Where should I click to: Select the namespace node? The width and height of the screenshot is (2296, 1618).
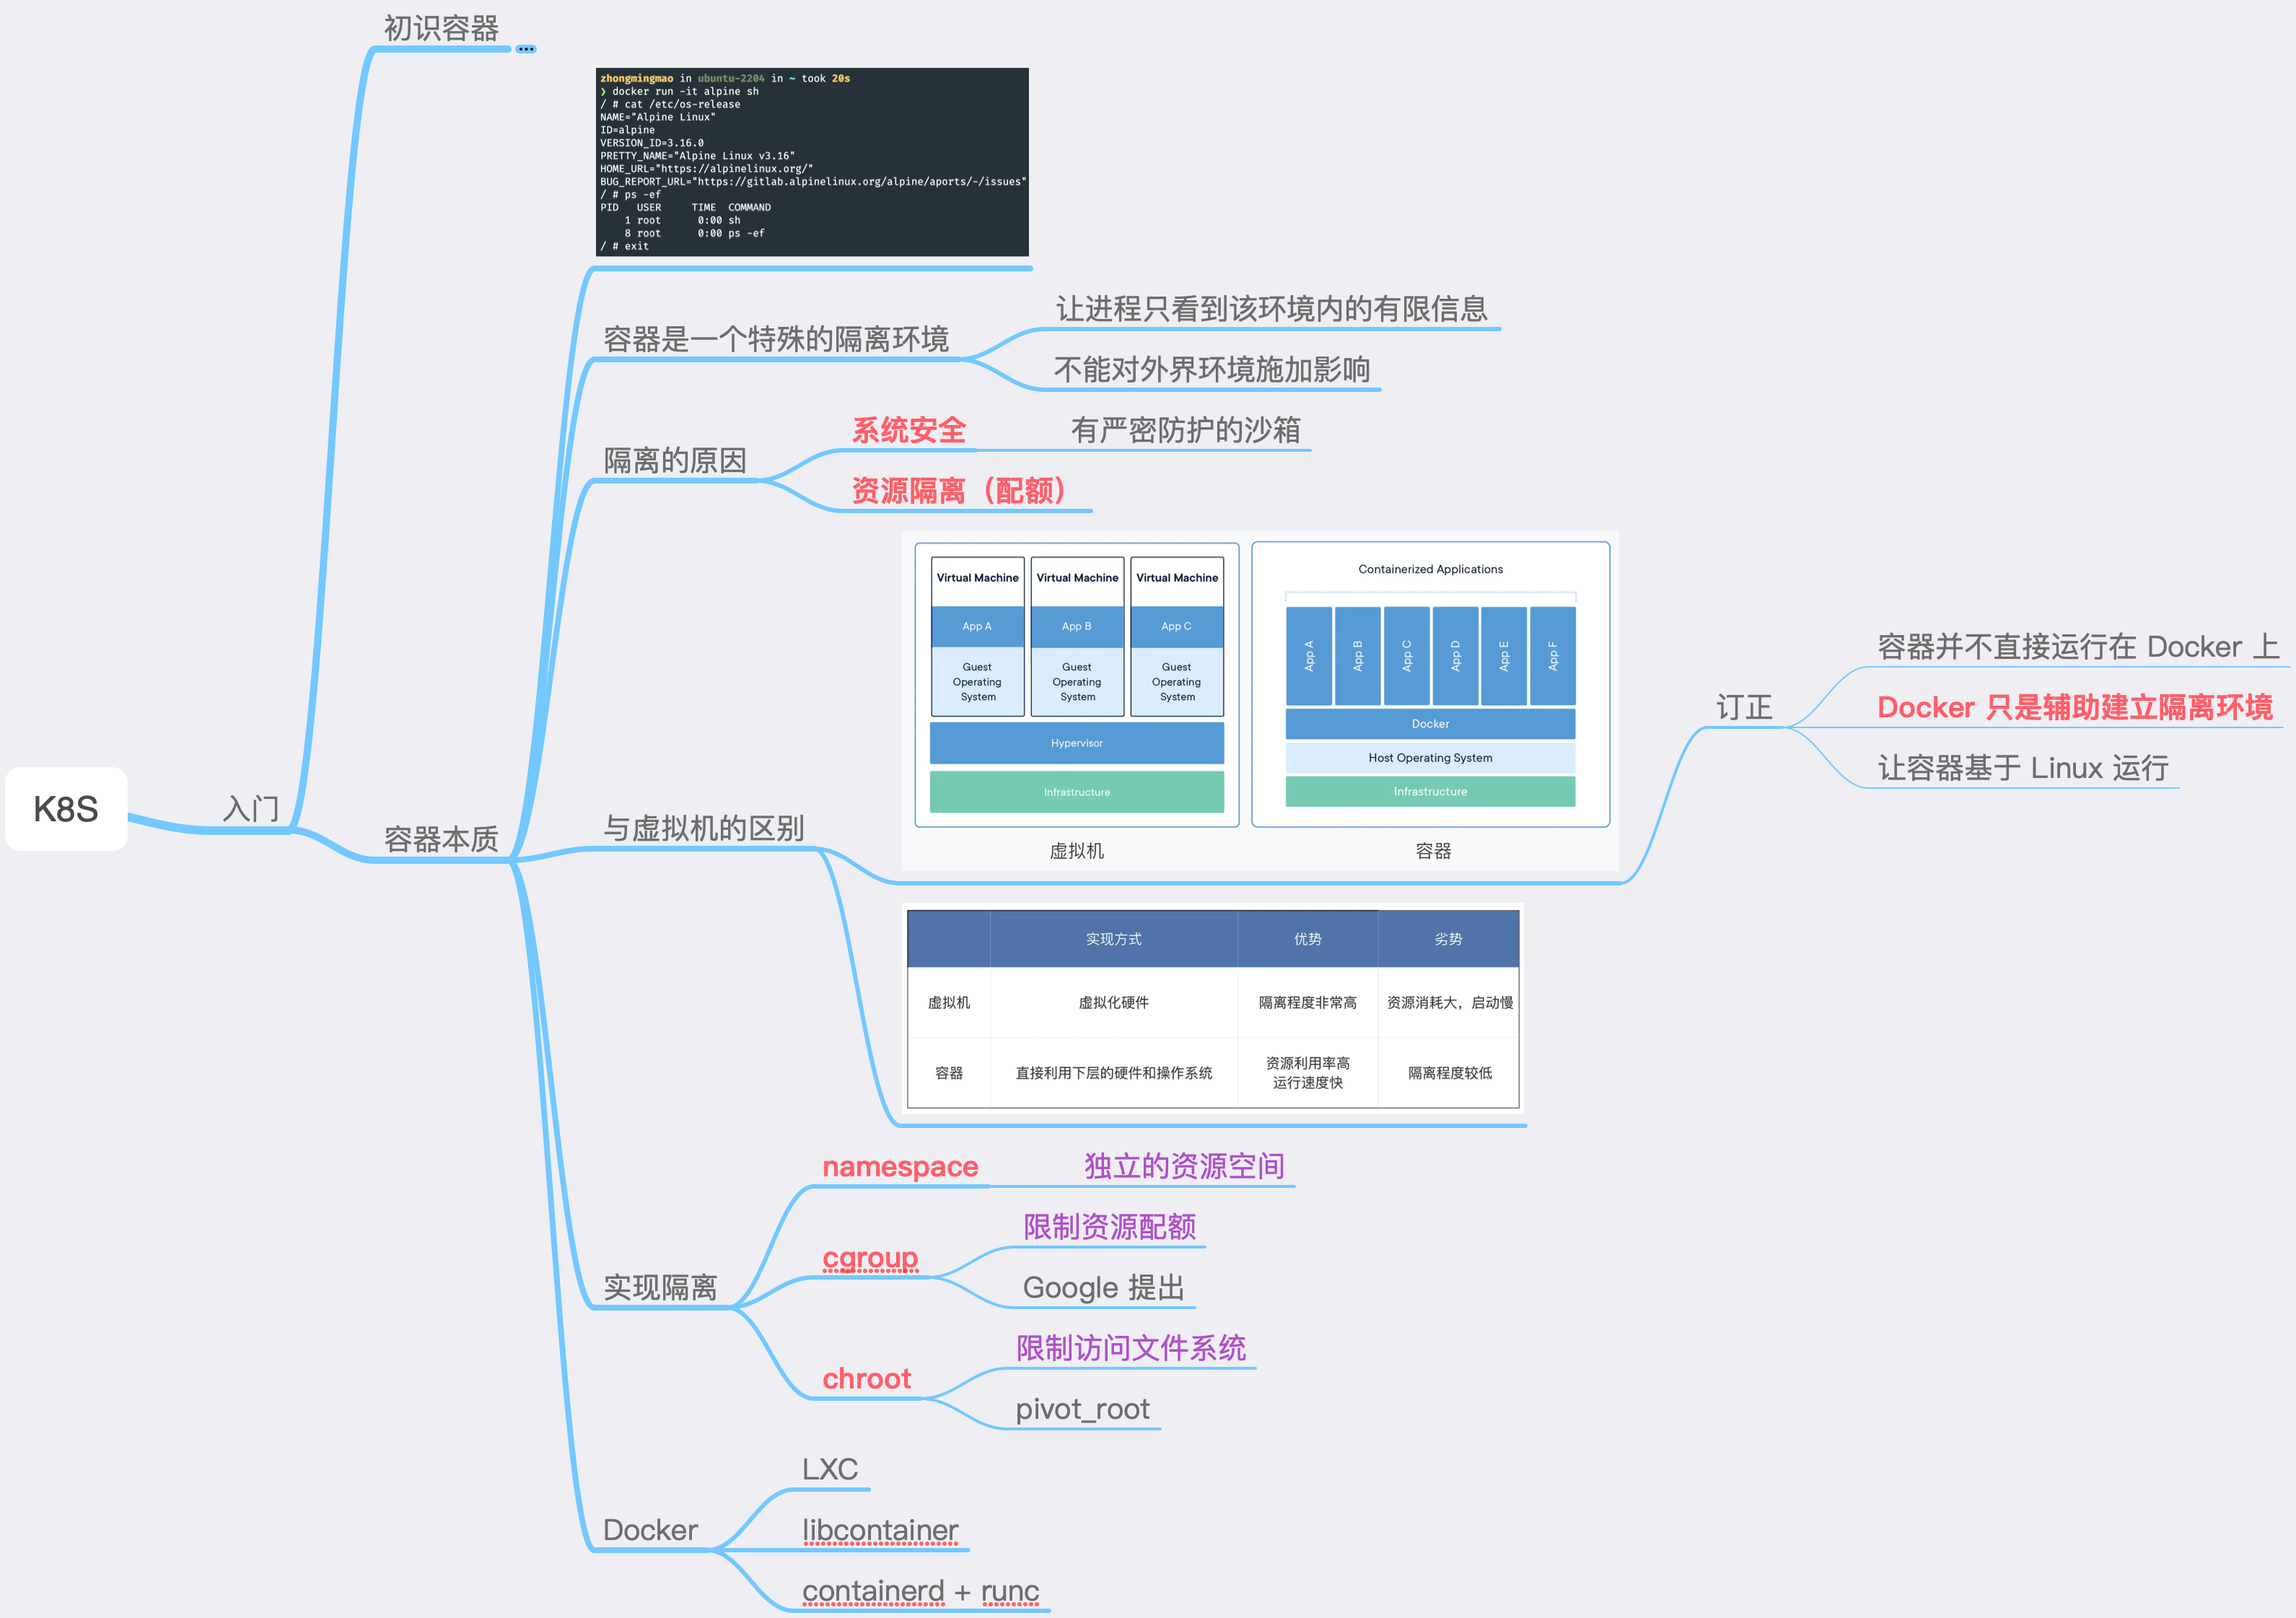pyautogui.click(x=900, y=1167)
